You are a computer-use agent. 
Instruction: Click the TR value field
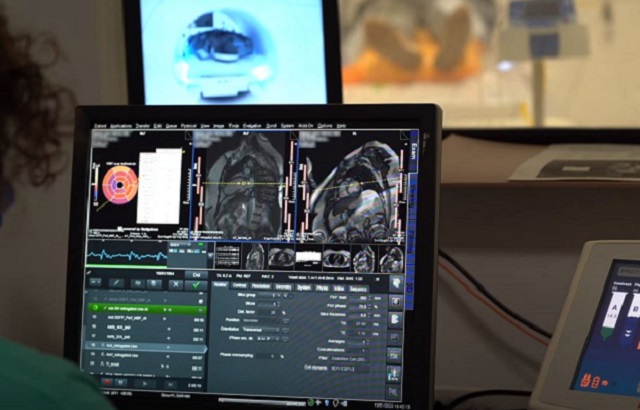point(359,324)
